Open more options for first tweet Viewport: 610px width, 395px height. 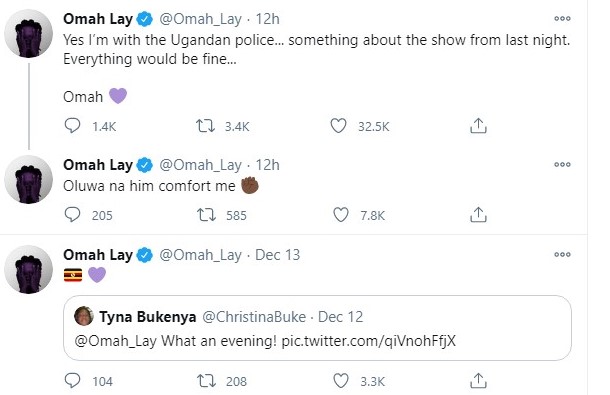(x=562, y=18)
